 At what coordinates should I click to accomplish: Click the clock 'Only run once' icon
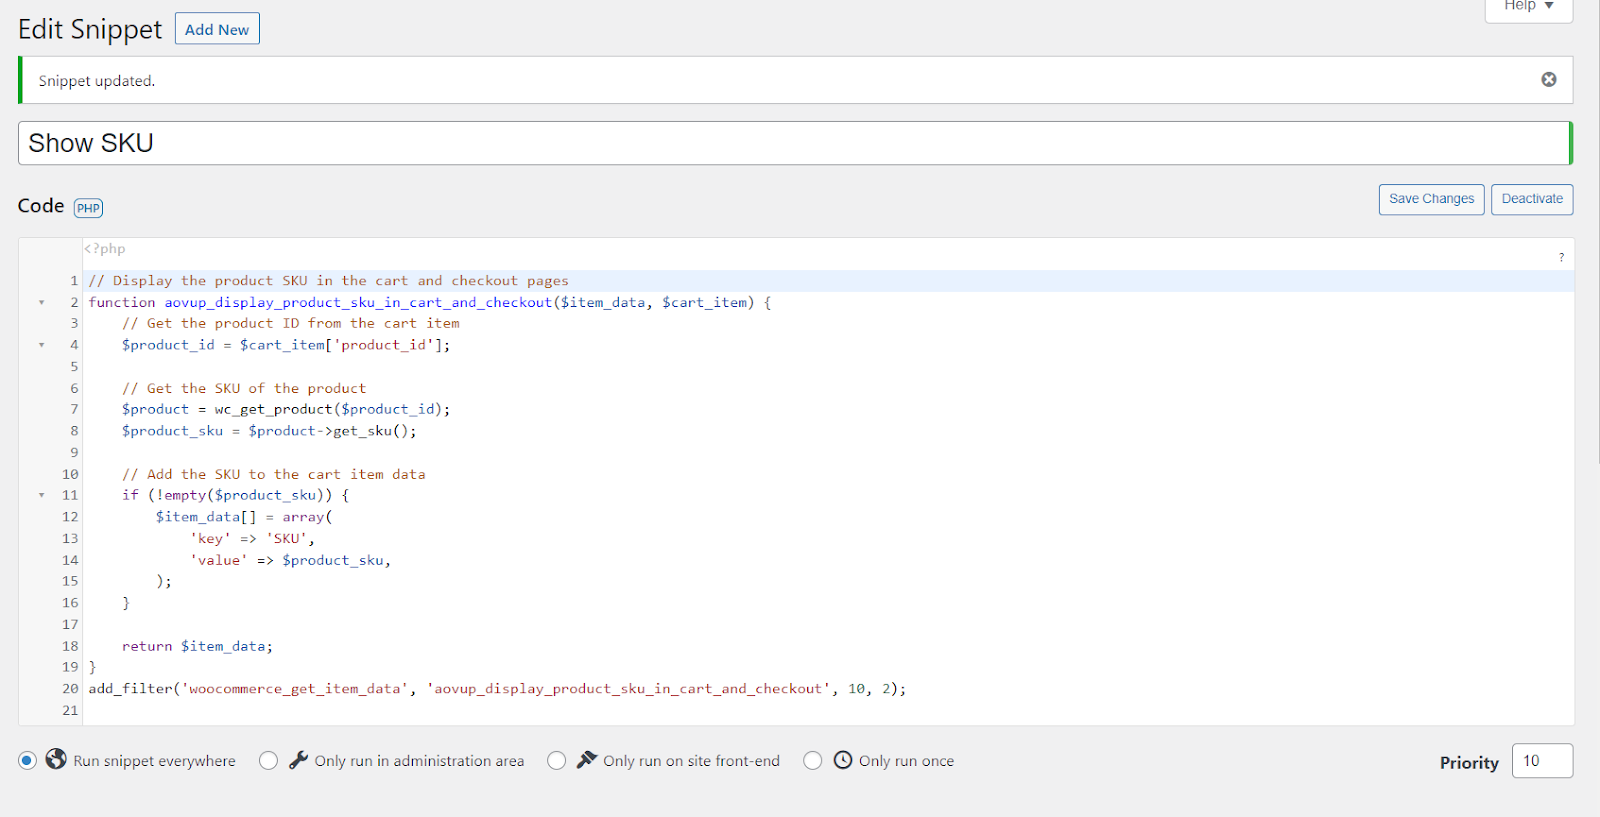click(843, 760)
